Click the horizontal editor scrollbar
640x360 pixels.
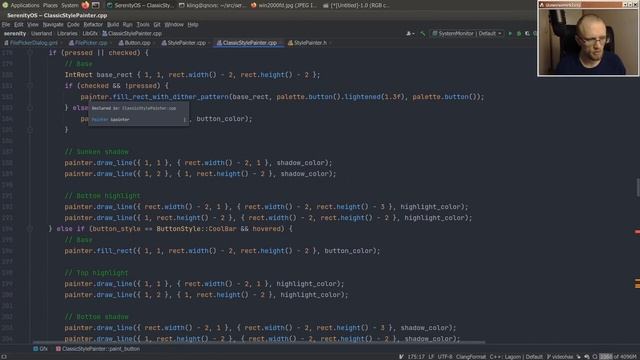[259, 342]
